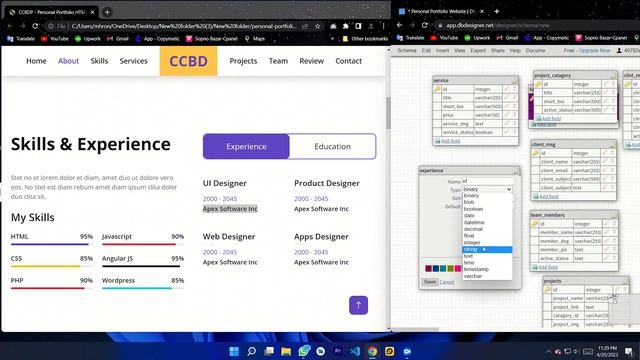This screenshot has height=360, width=640.
Task: Reload the portfolio page in left browser
Action: click(35, 26)
